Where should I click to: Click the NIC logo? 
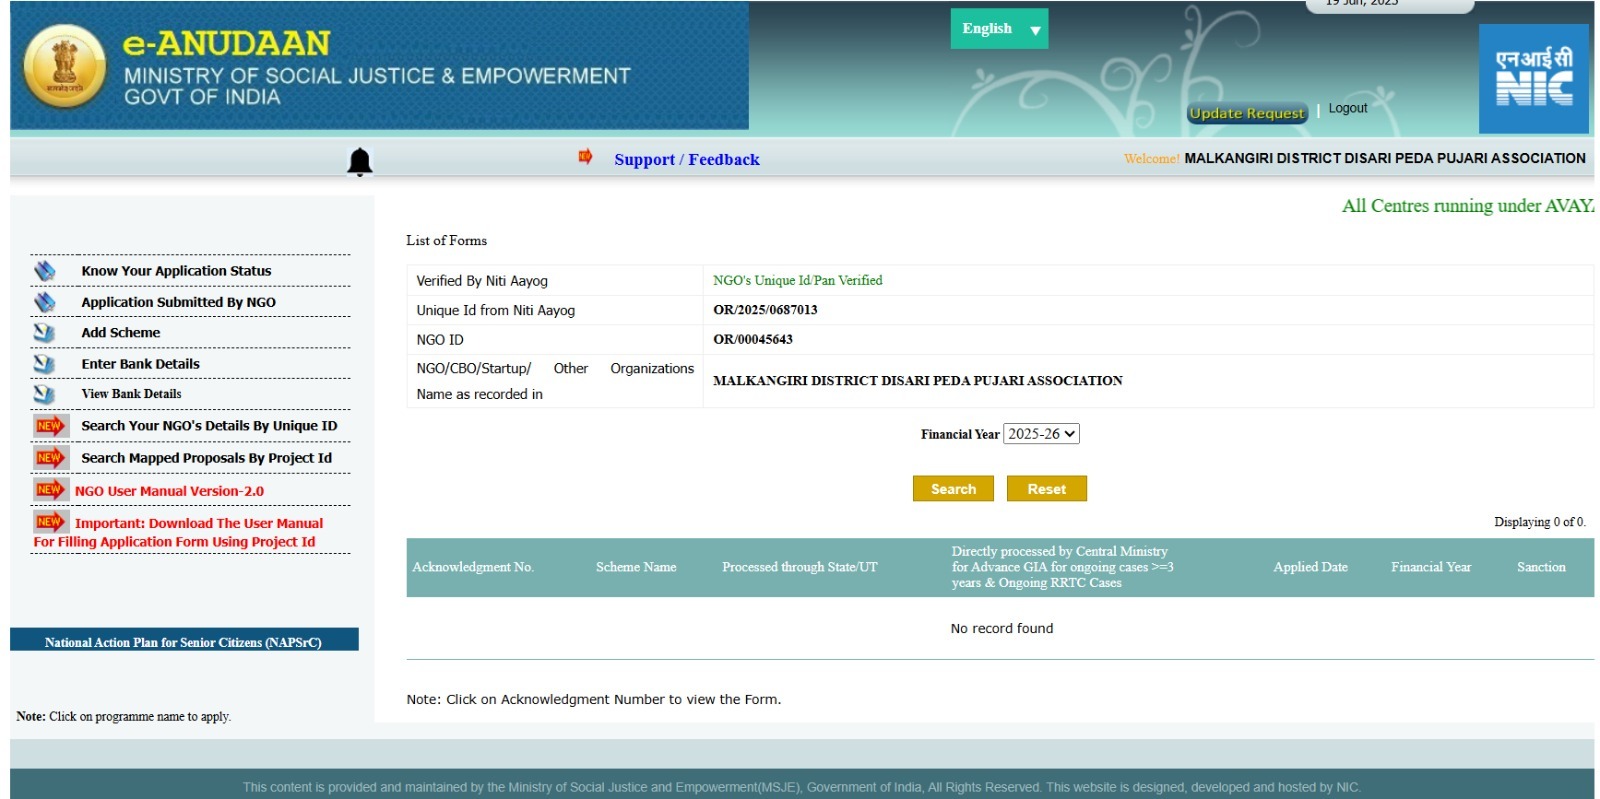[x=1533, y=79]
